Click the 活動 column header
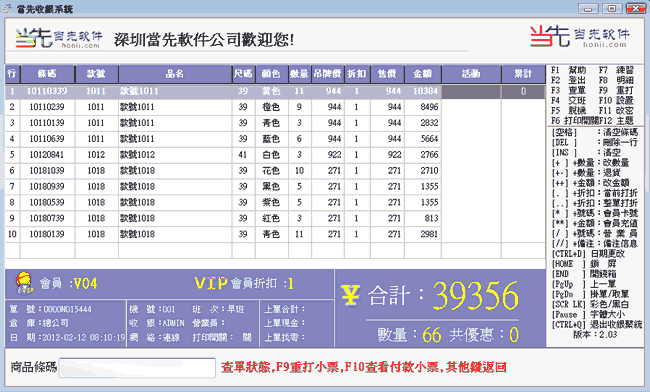 click(x=471, y=74)
